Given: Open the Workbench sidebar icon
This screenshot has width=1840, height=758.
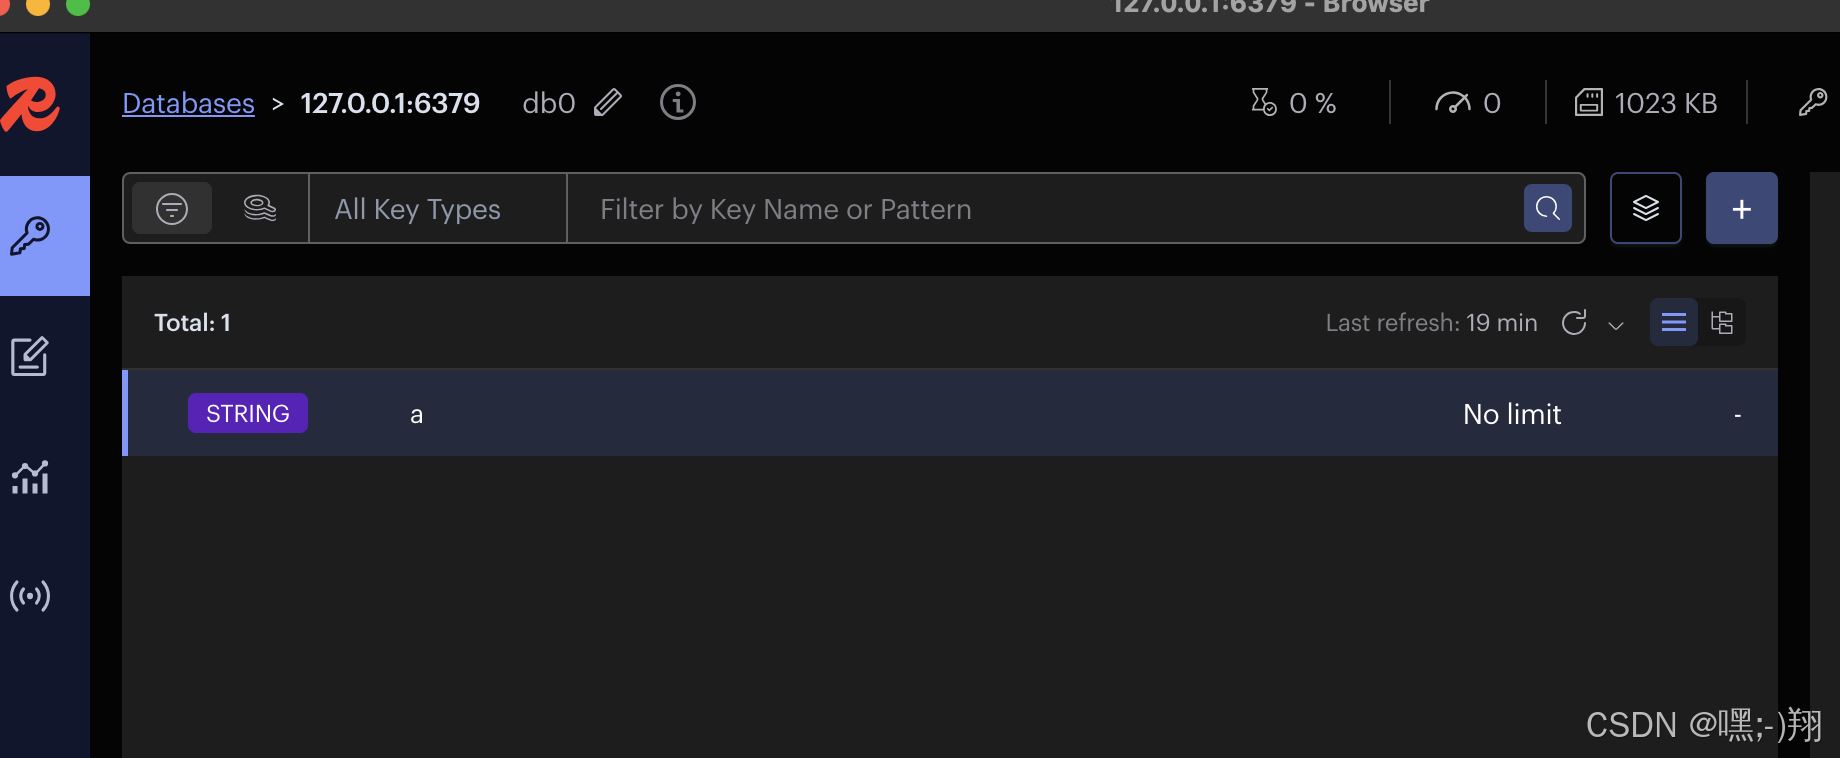Looking at the screenshot, I should pos(30,357).
